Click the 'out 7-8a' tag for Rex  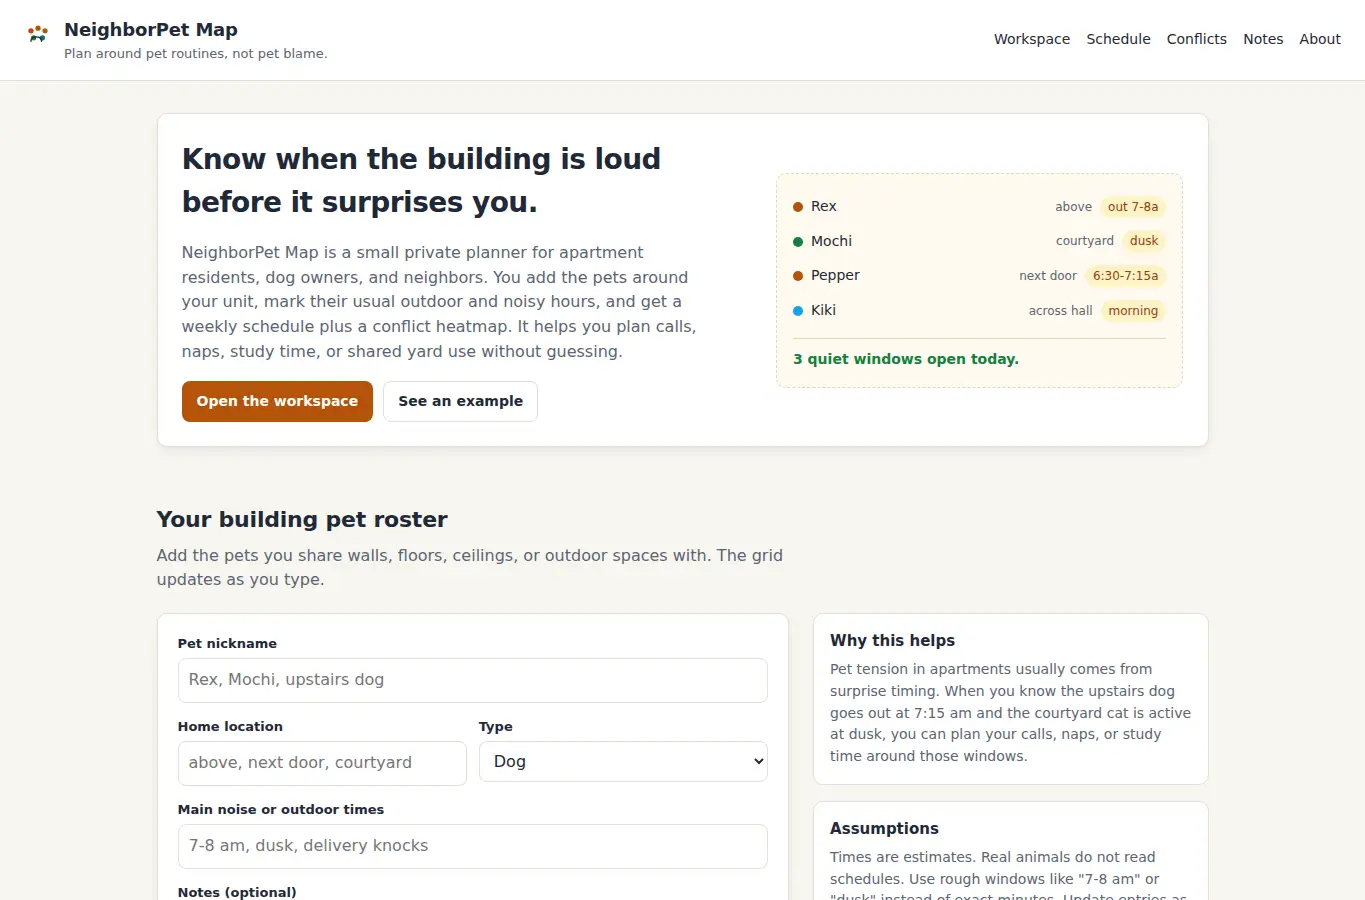(x=1133, y=207)
